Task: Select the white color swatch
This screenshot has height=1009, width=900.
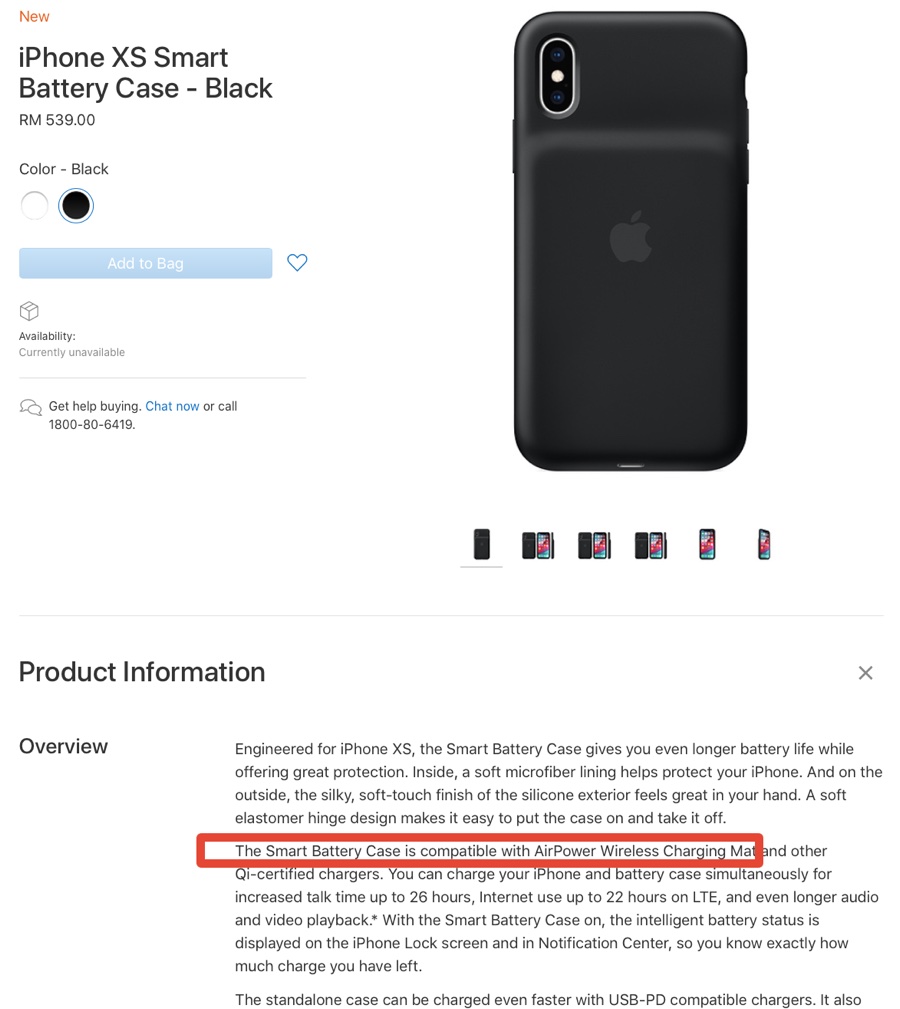Action: (x=34, y=205)
